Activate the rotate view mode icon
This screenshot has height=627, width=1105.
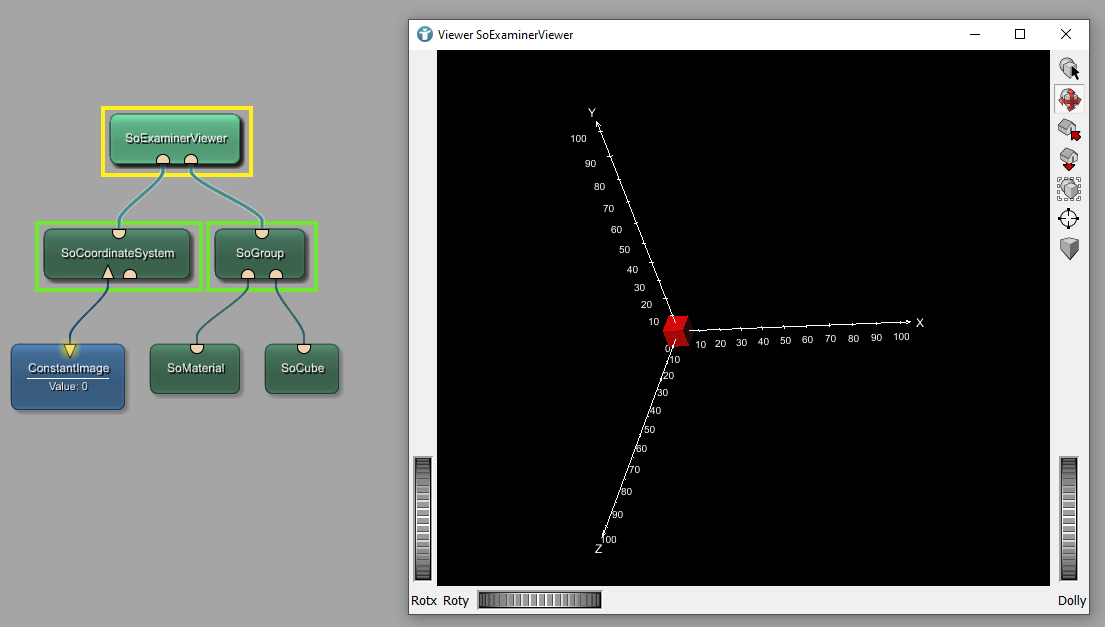point(1069,99)
